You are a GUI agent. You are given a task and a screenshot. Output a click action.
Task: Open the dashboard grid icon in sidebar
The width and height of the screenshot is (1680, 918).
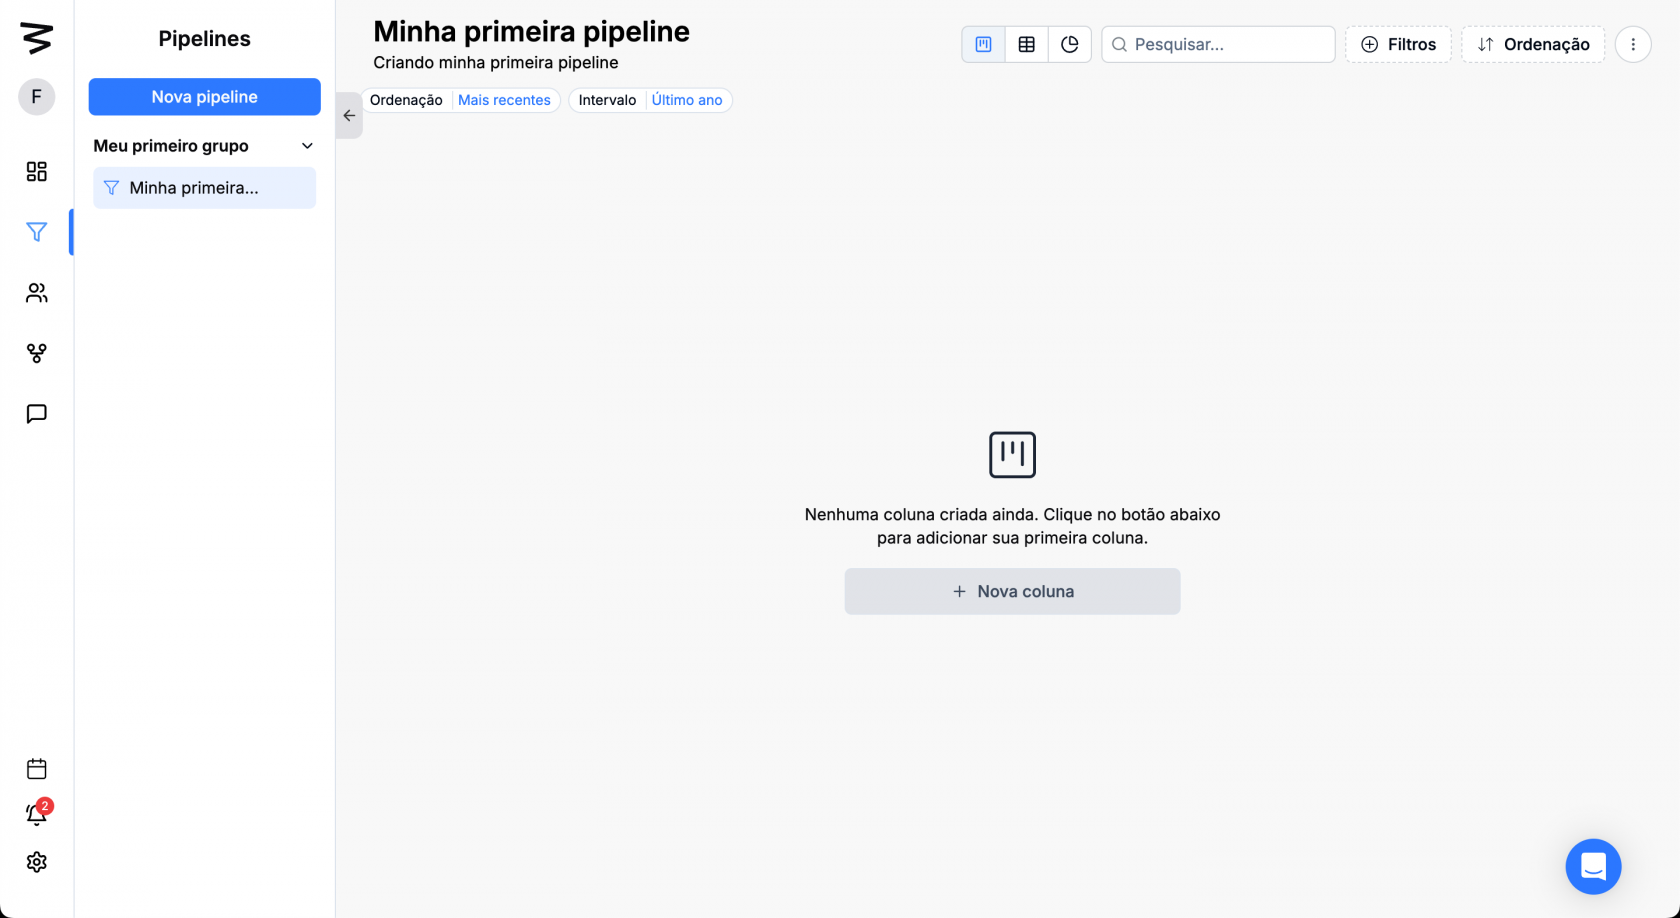(x=37, y=172)
